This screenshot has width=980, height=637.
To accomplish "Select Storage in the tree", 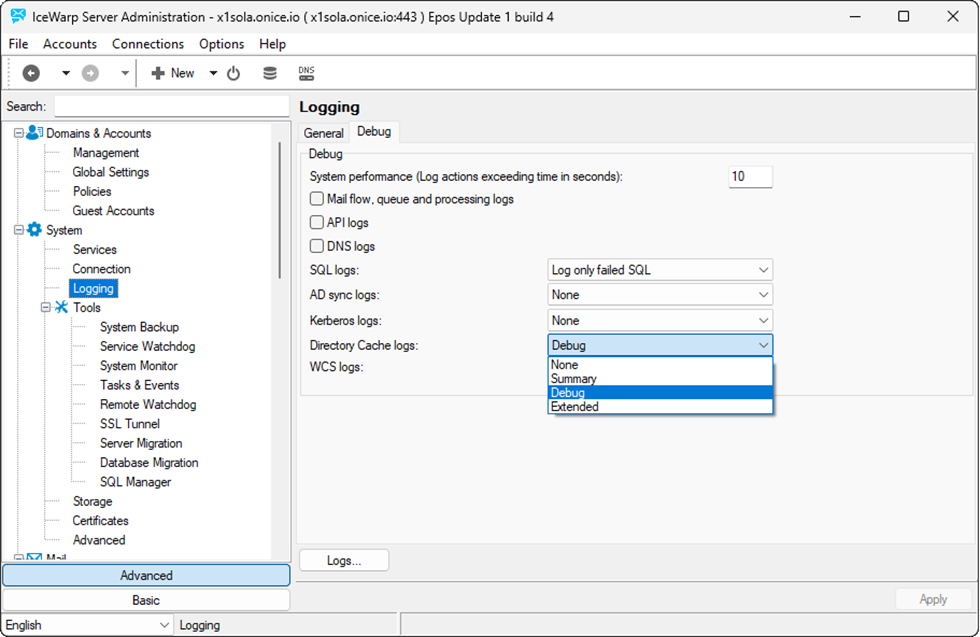I will (92, 501).
